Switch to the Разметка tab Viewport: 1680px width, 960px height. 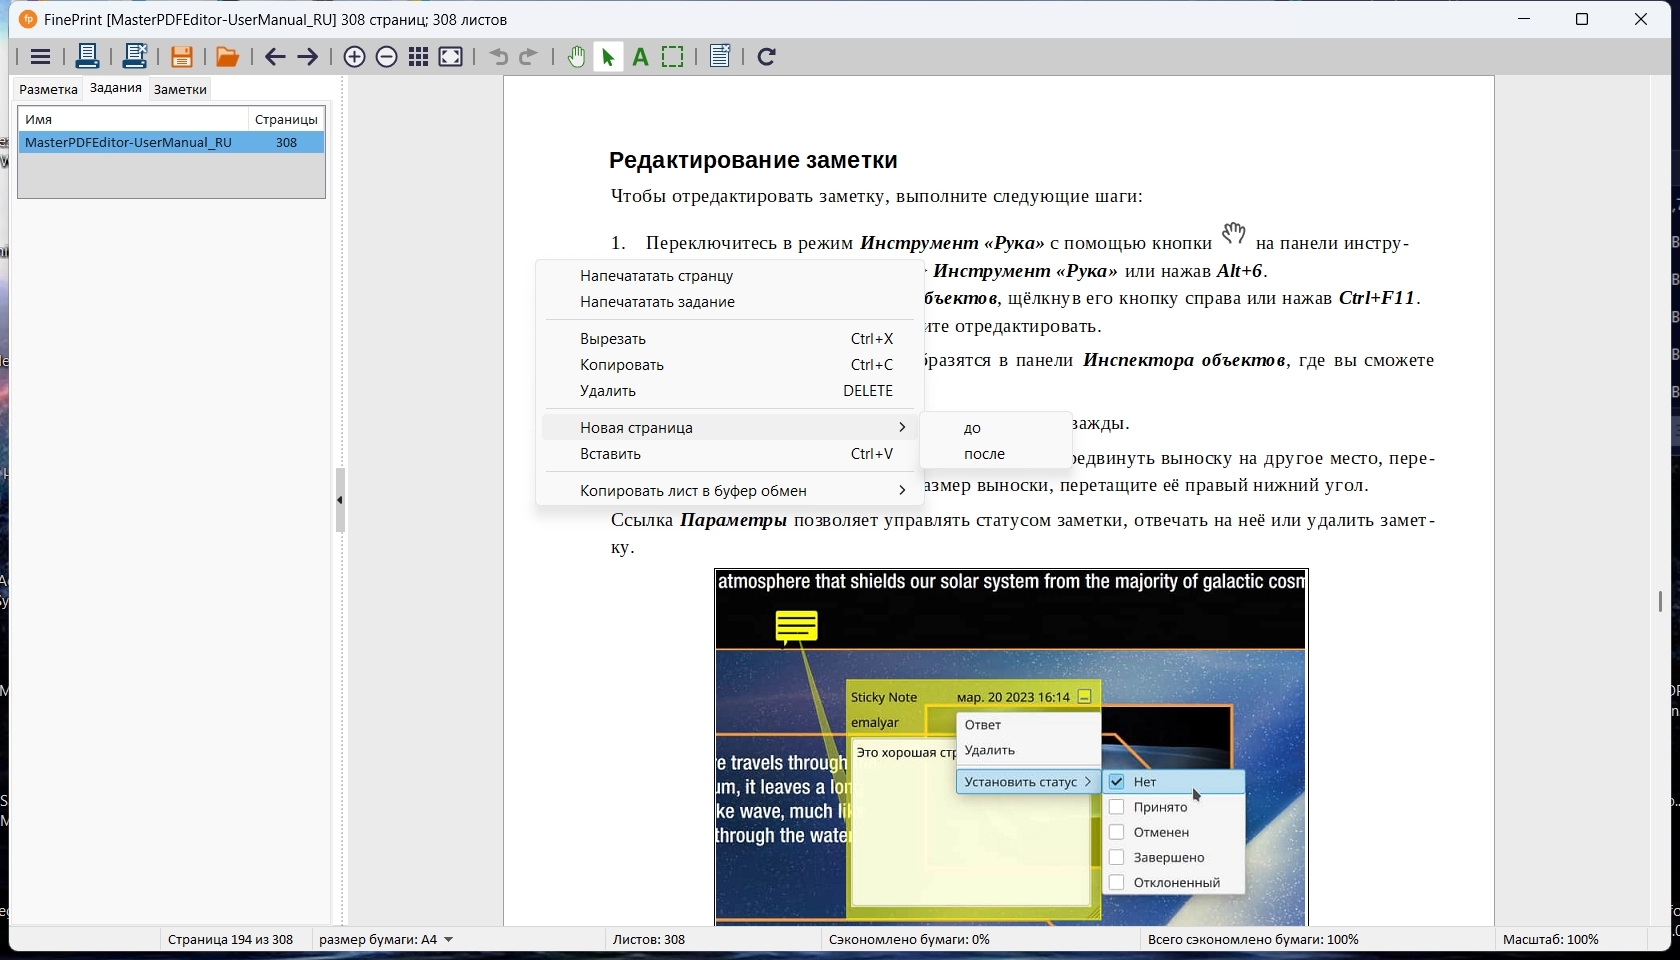(x=48, y=89)
